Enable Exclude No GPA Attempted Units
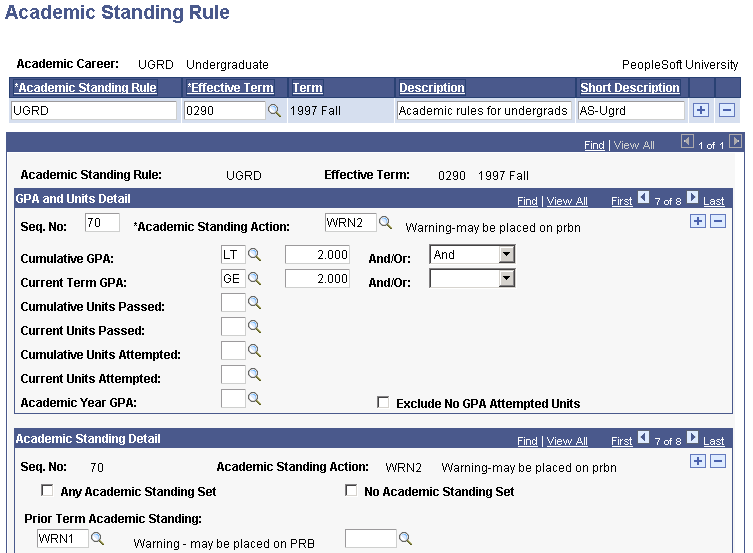 pos(383,402)
